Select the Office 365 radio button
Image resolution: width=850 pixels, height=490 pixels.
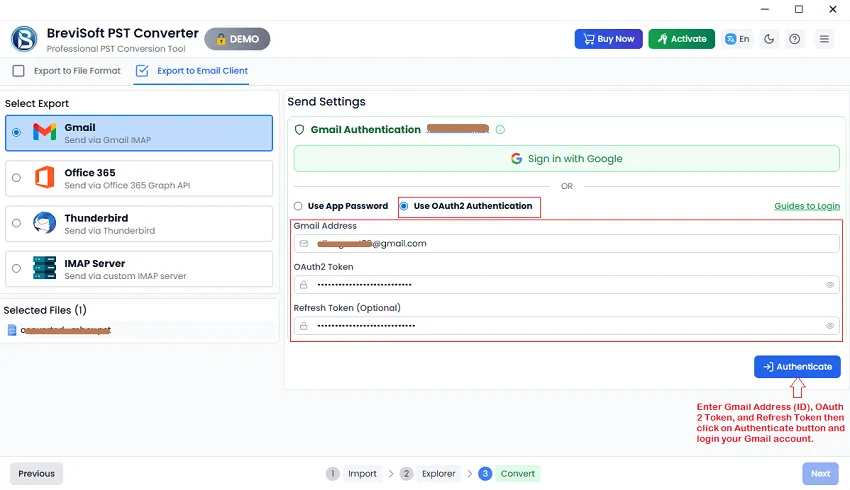17,178
